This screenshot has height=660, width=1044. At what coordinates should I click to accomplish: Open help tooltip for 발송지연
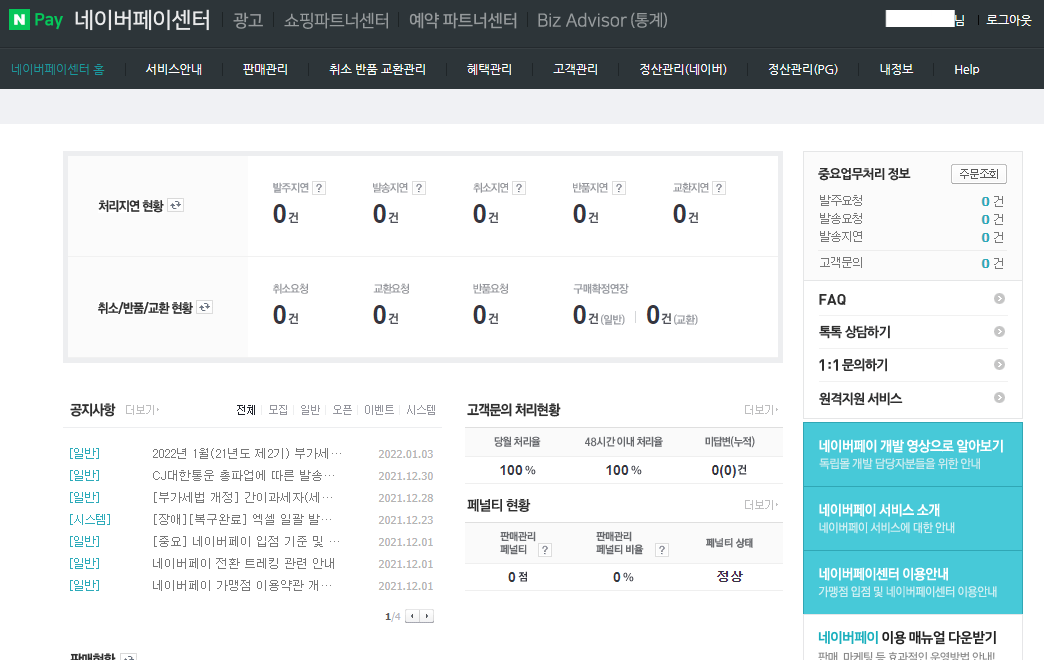[419, 188]
